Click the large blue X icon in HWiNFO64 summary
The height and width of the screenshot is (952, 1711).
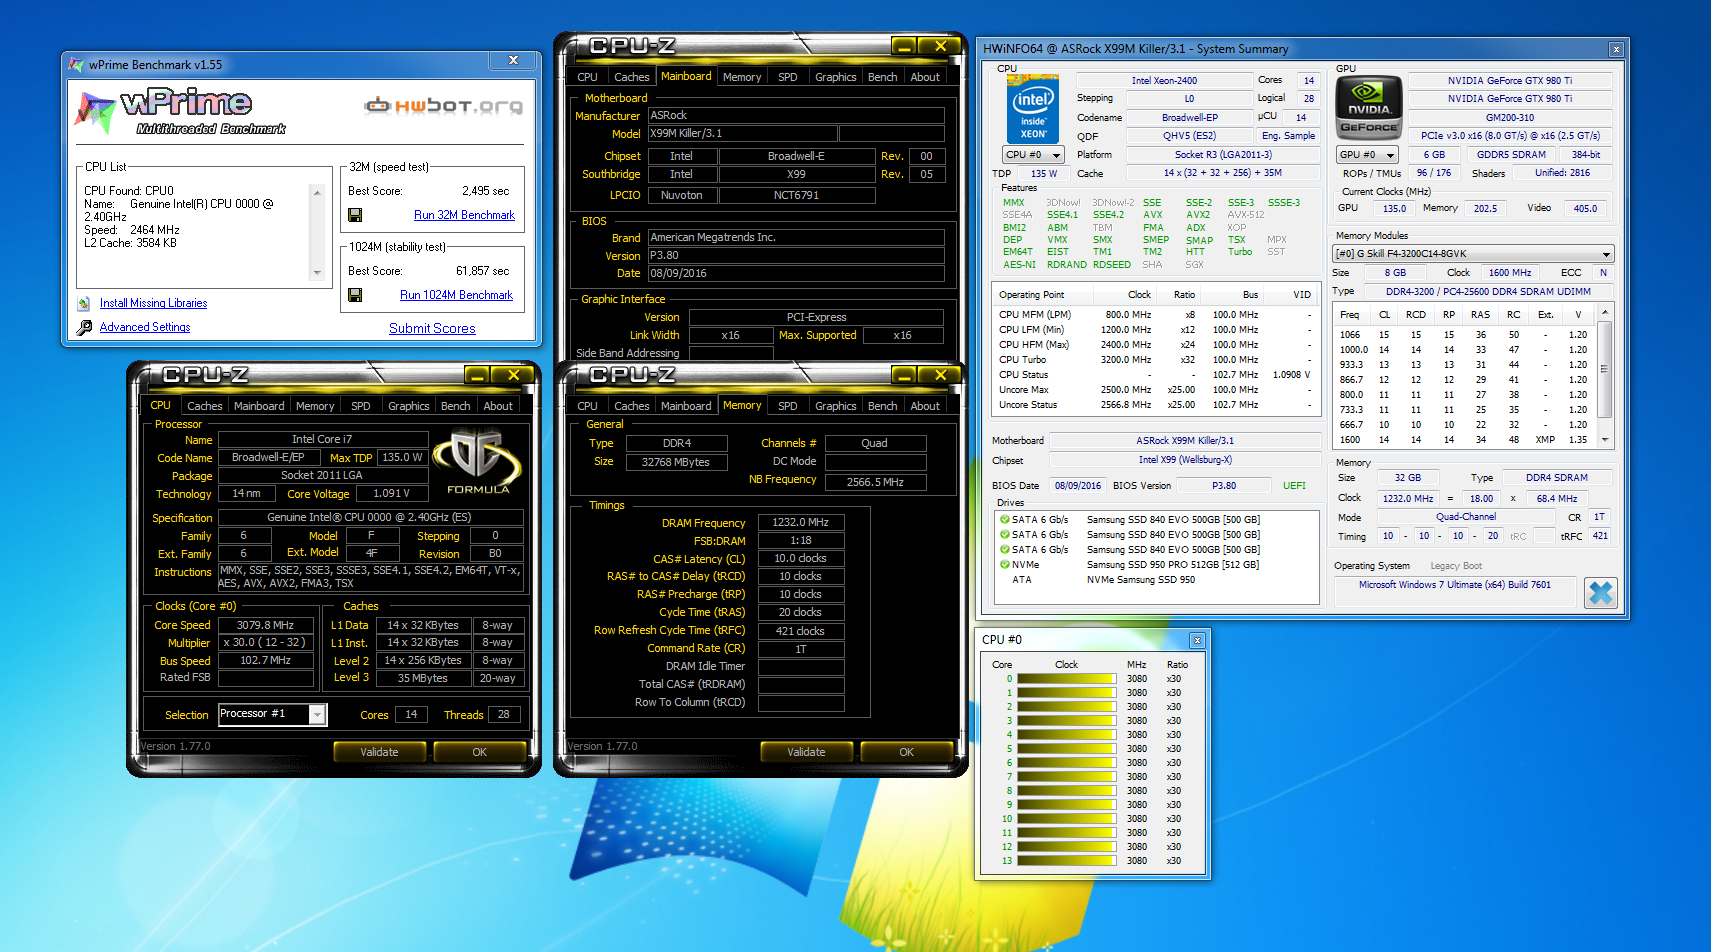click(x=1601, y=593)
